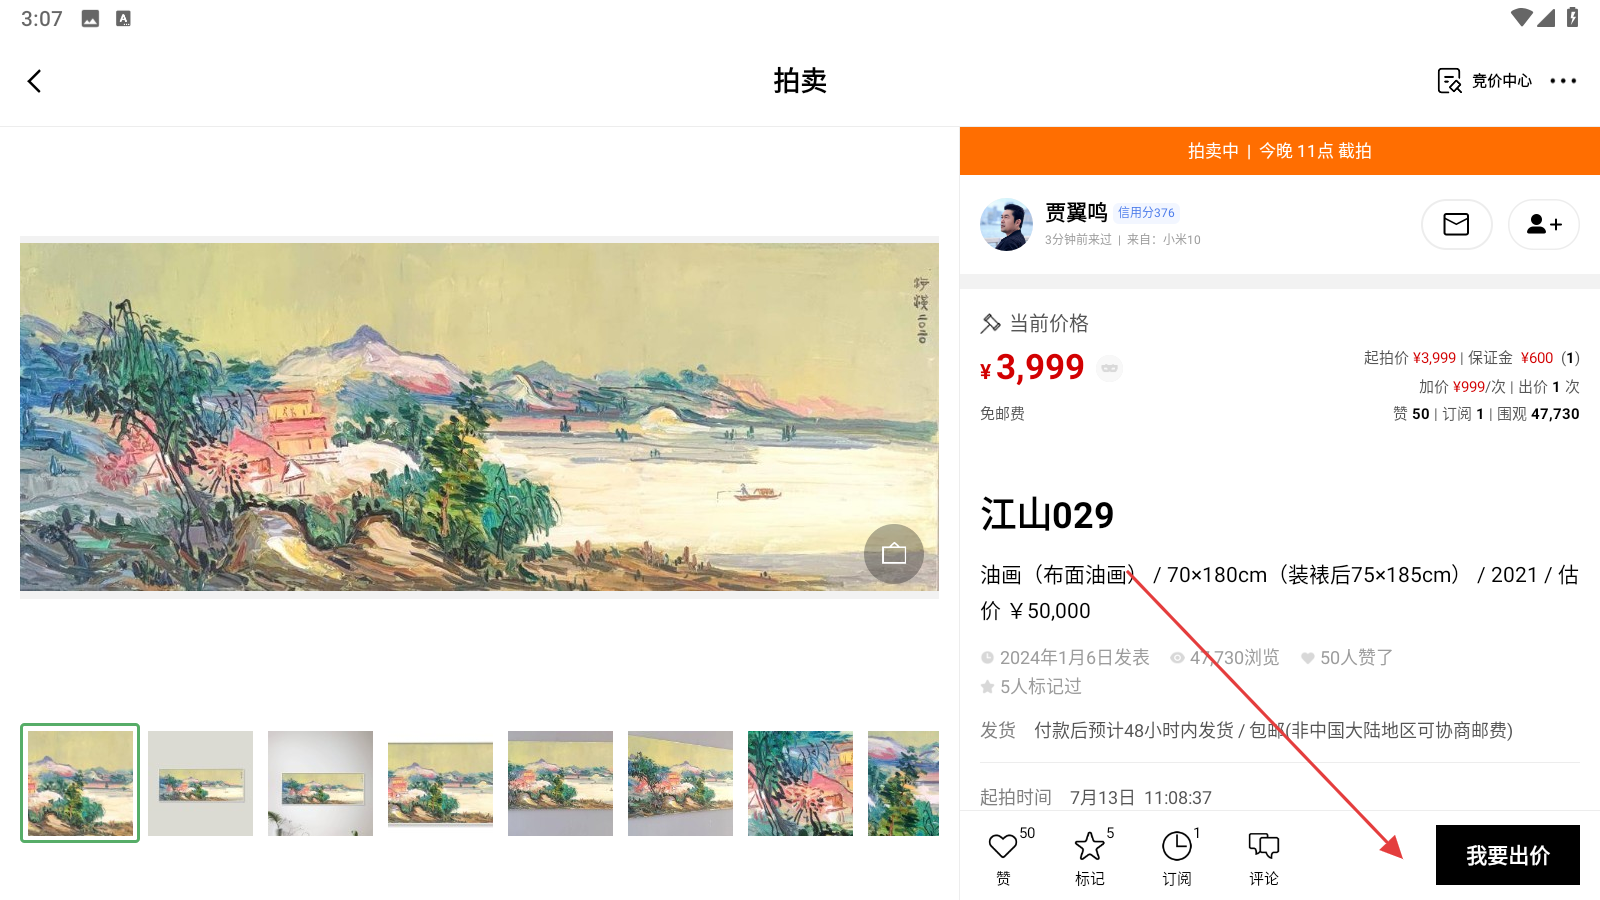Tap the briefcase icon on the painting
The image size is (1600, 900).
coord(894,554)
